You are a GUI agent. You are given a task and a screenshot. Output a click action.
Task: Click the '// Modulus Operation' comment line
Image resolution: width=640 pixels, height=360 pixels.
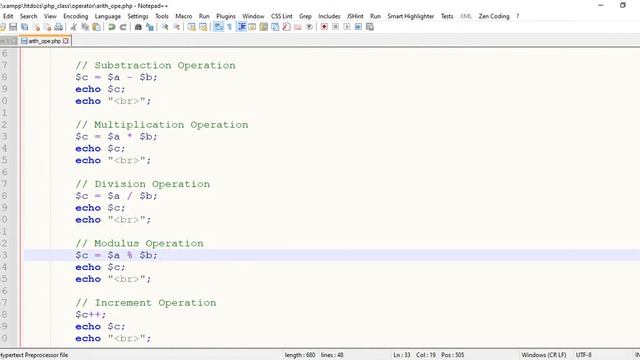click(x=139, y=243)
